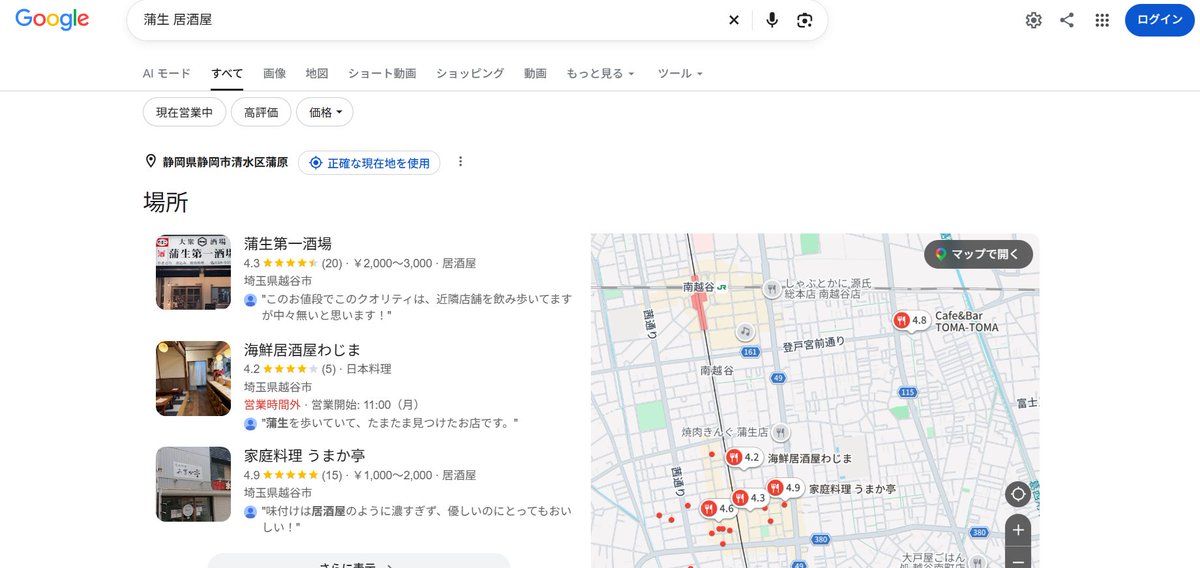Open the 海鮮居酒屋わじま listing title
The image size is (1200, 568).
pos(303,349)
